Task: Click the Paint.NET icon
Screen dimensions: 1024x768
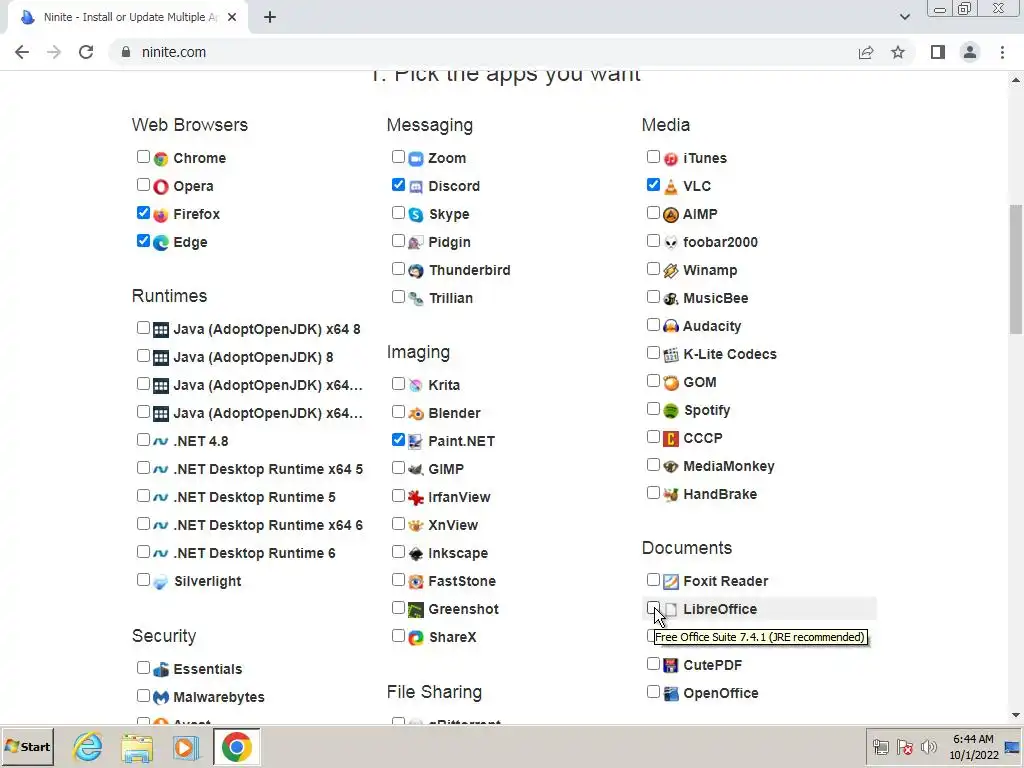Action: click(x=416, y=442)
